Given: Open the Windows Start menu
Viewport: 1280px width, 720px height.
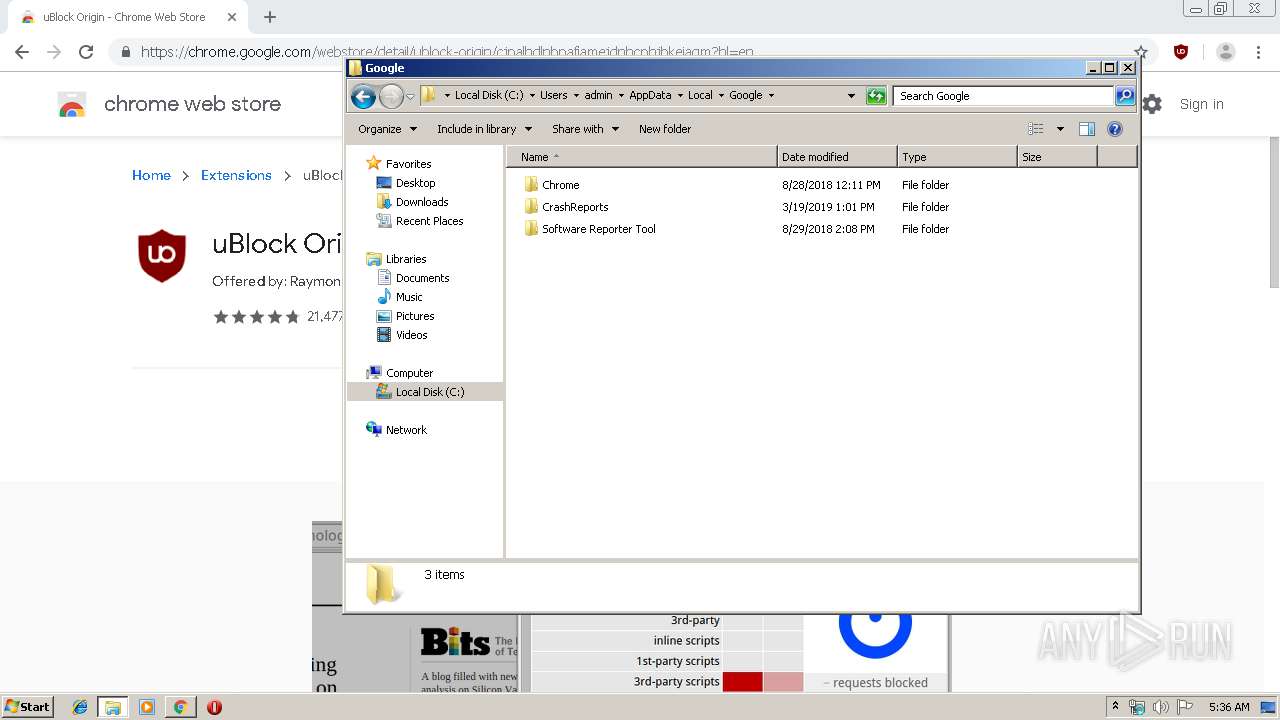Looking at the screenshot, I should (x=27, y=707).
